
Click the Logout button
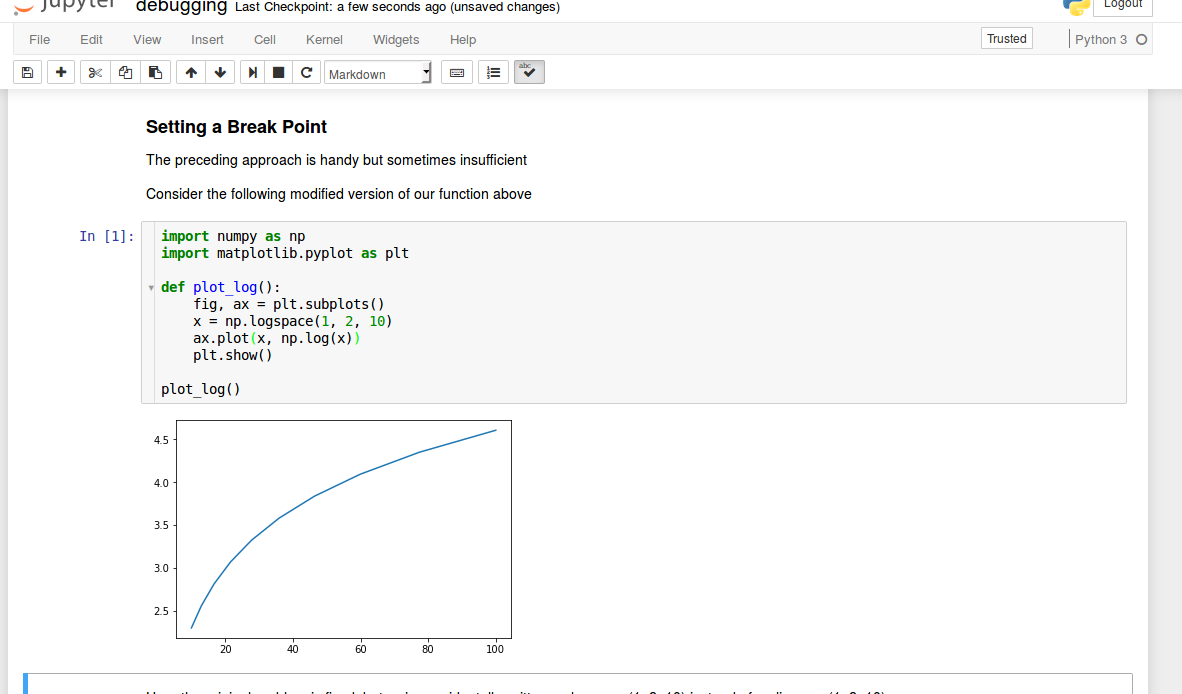click(x=1122, y=5)
